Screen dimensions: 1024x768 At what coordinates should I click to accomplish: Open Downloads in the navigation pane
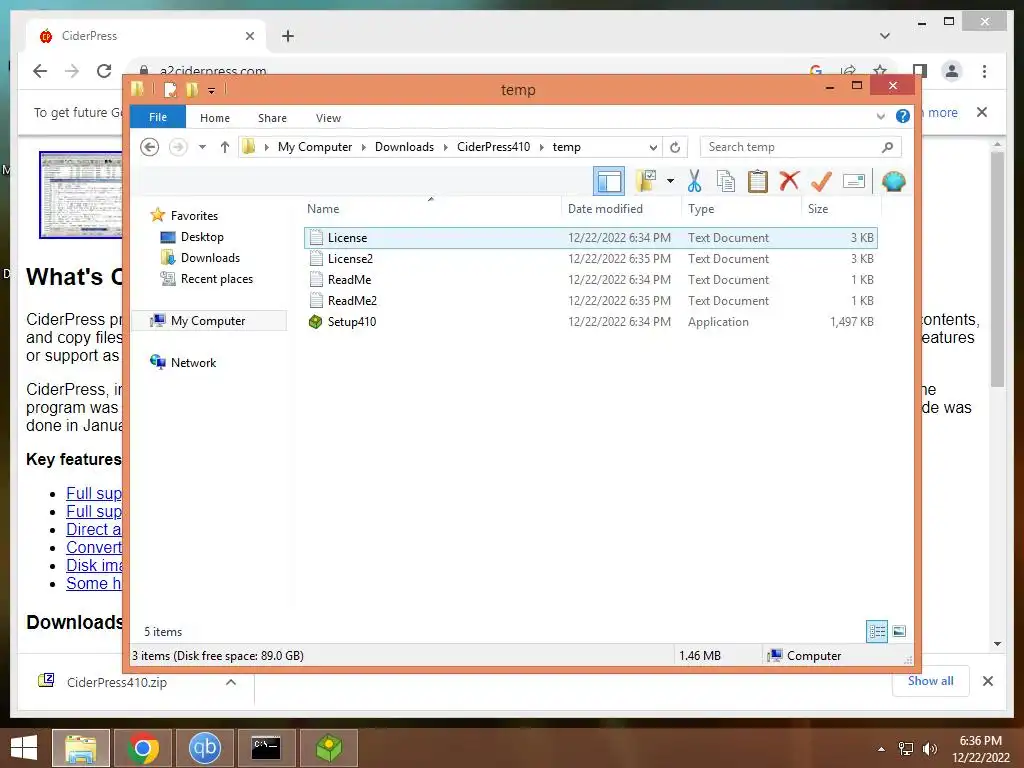coord(210,257)
